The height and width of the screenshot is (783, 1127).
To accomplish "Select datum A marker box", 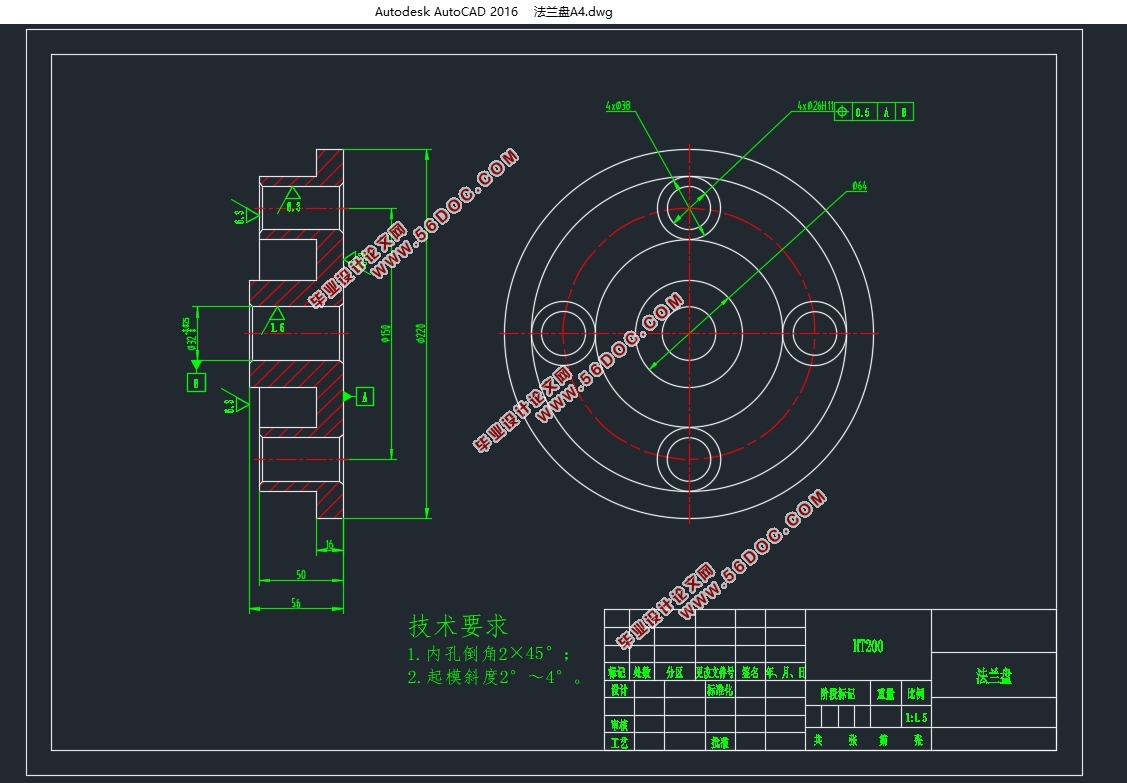I will point(365,397).
